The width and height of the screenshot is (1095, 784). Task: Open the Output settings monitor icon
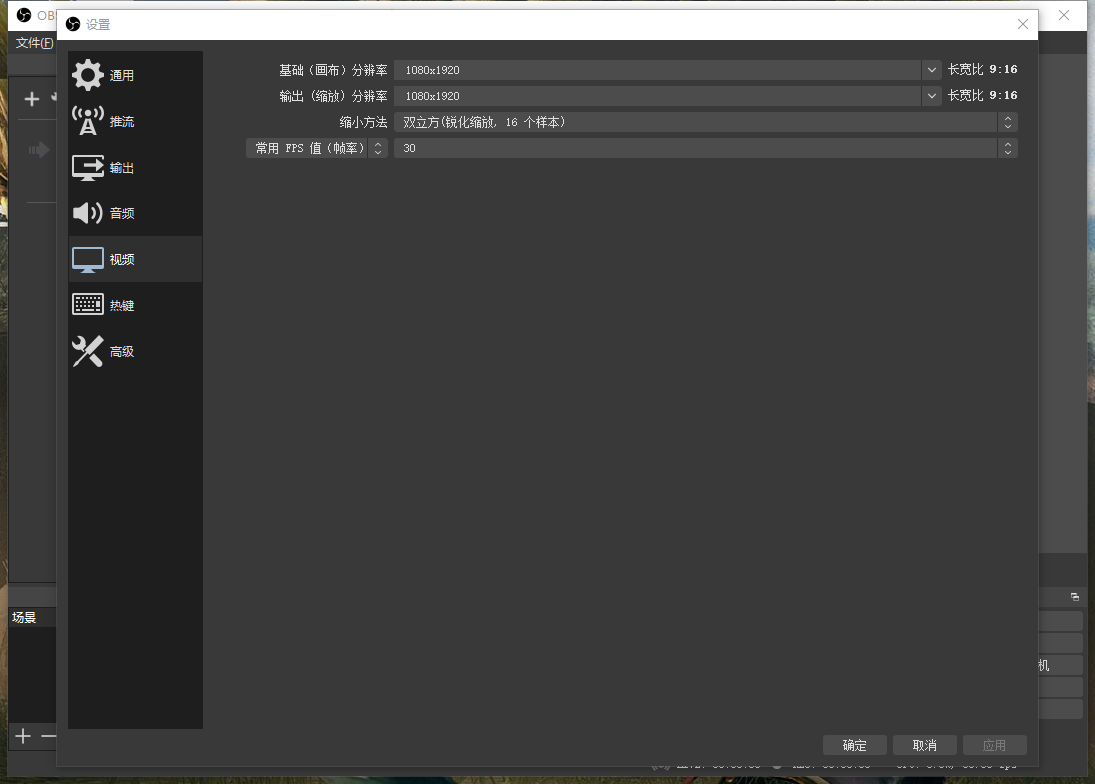pyautogui.click(x=88, y=168)
